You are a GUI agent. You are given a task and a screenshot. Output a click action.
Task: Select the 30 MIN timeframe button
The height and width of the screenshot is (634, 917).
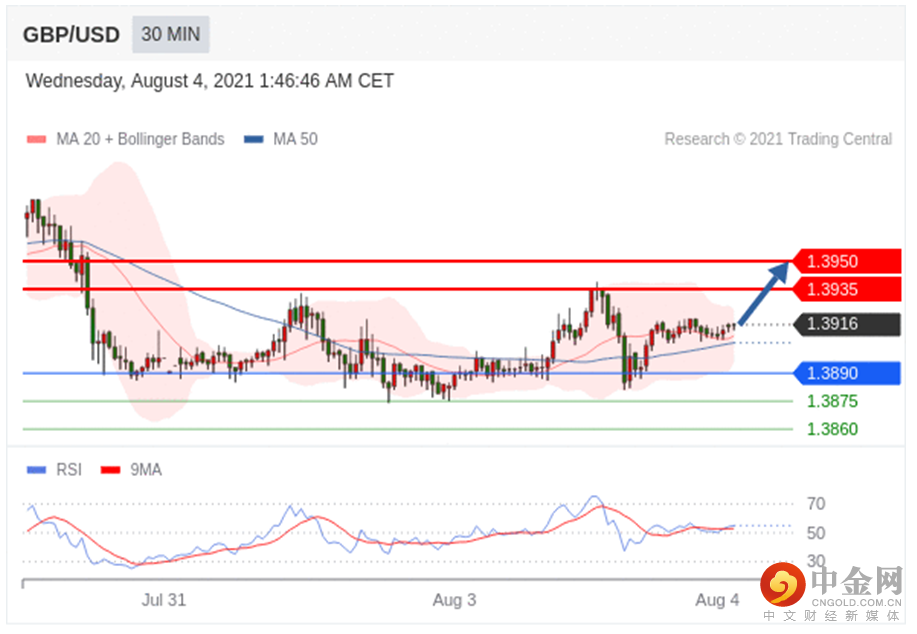coord(171,35)
